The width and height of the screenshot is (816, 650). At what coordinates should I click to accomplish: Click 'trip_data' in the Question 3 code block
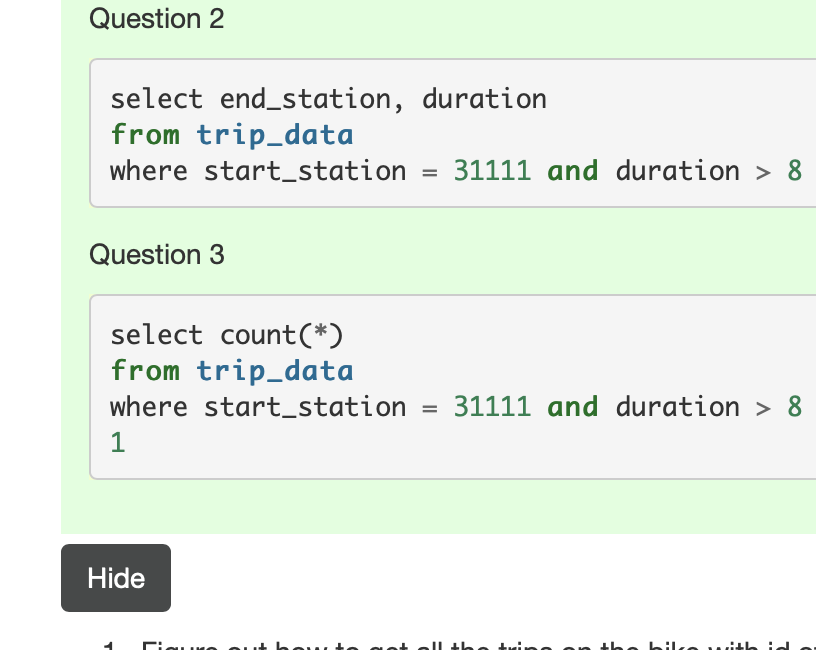point(275,371)
